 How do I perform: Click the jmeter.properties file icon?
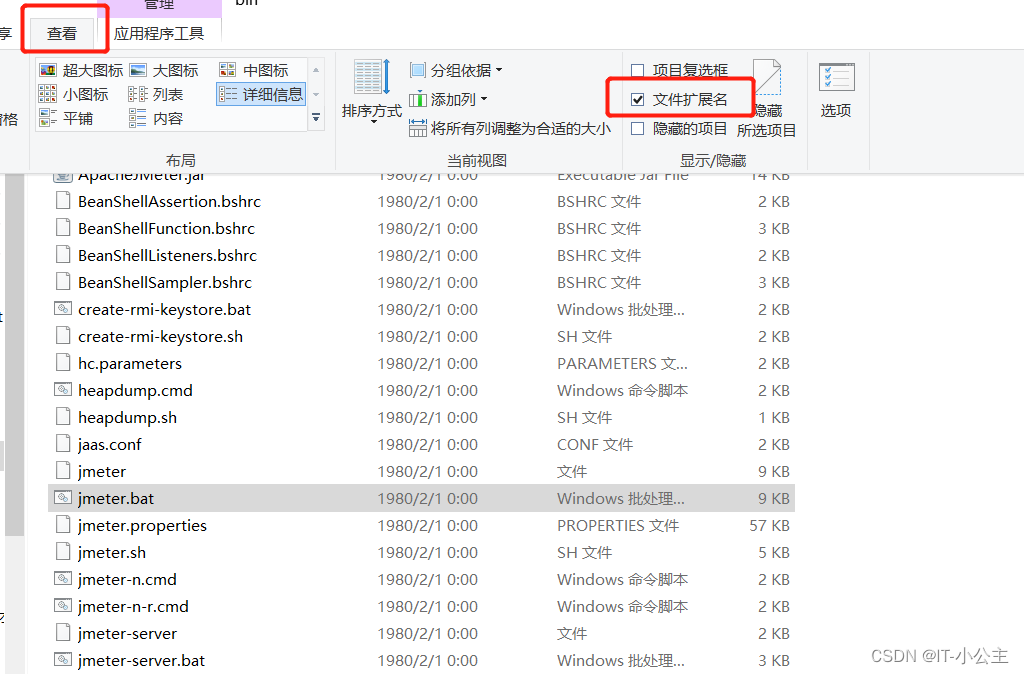pyautogui.click(x=63, y=524)
